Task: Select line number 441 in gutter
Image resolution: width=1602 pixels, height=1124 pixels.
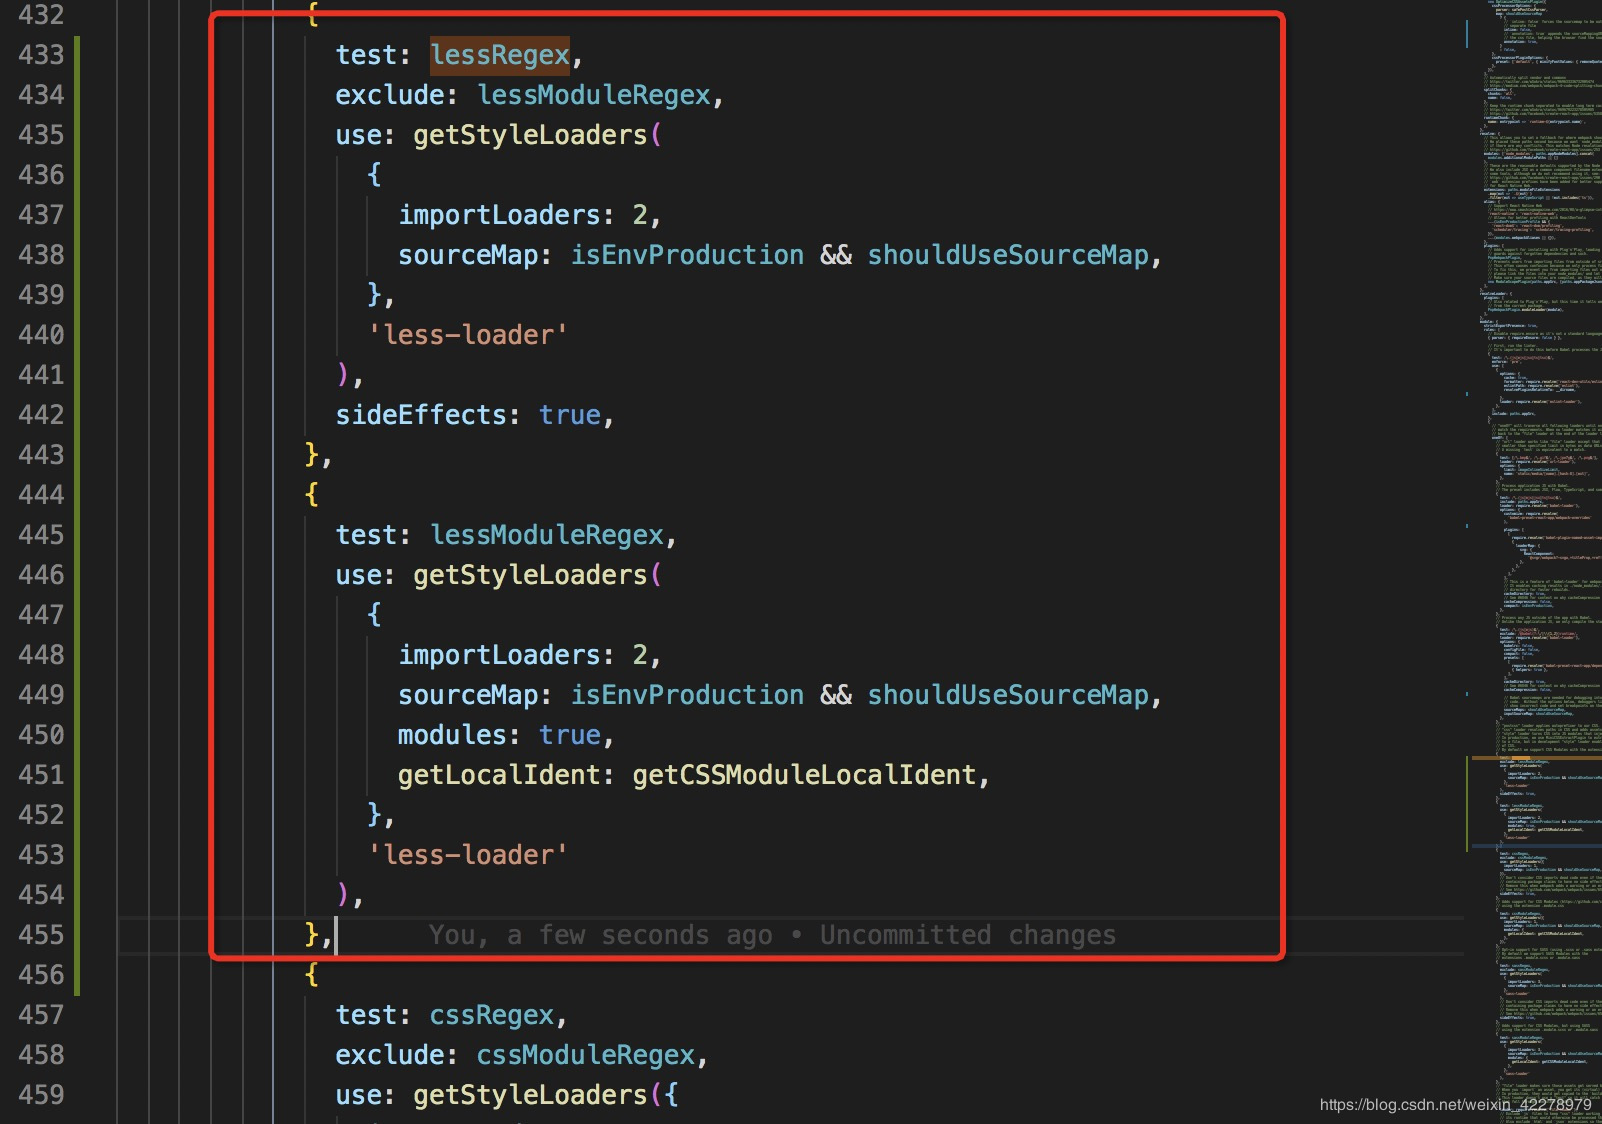Action: click(x=41, y=375)
